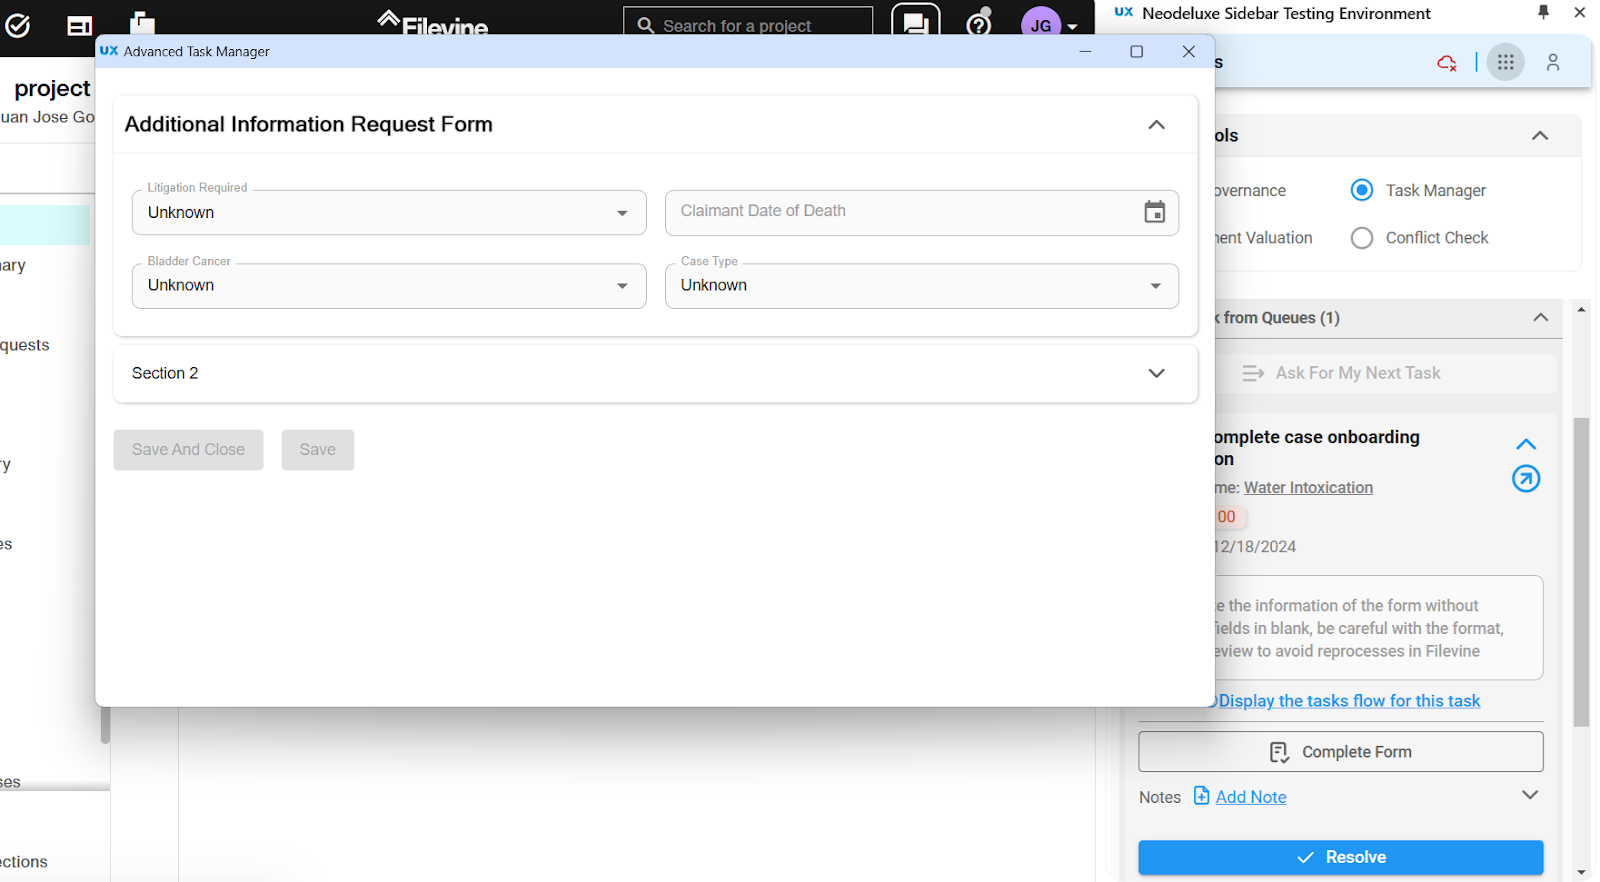Viewport: 1600px width, 882px height.
Task: Open the Case Type dropdown
Action: pyautogui.click(x=921, y=286)
